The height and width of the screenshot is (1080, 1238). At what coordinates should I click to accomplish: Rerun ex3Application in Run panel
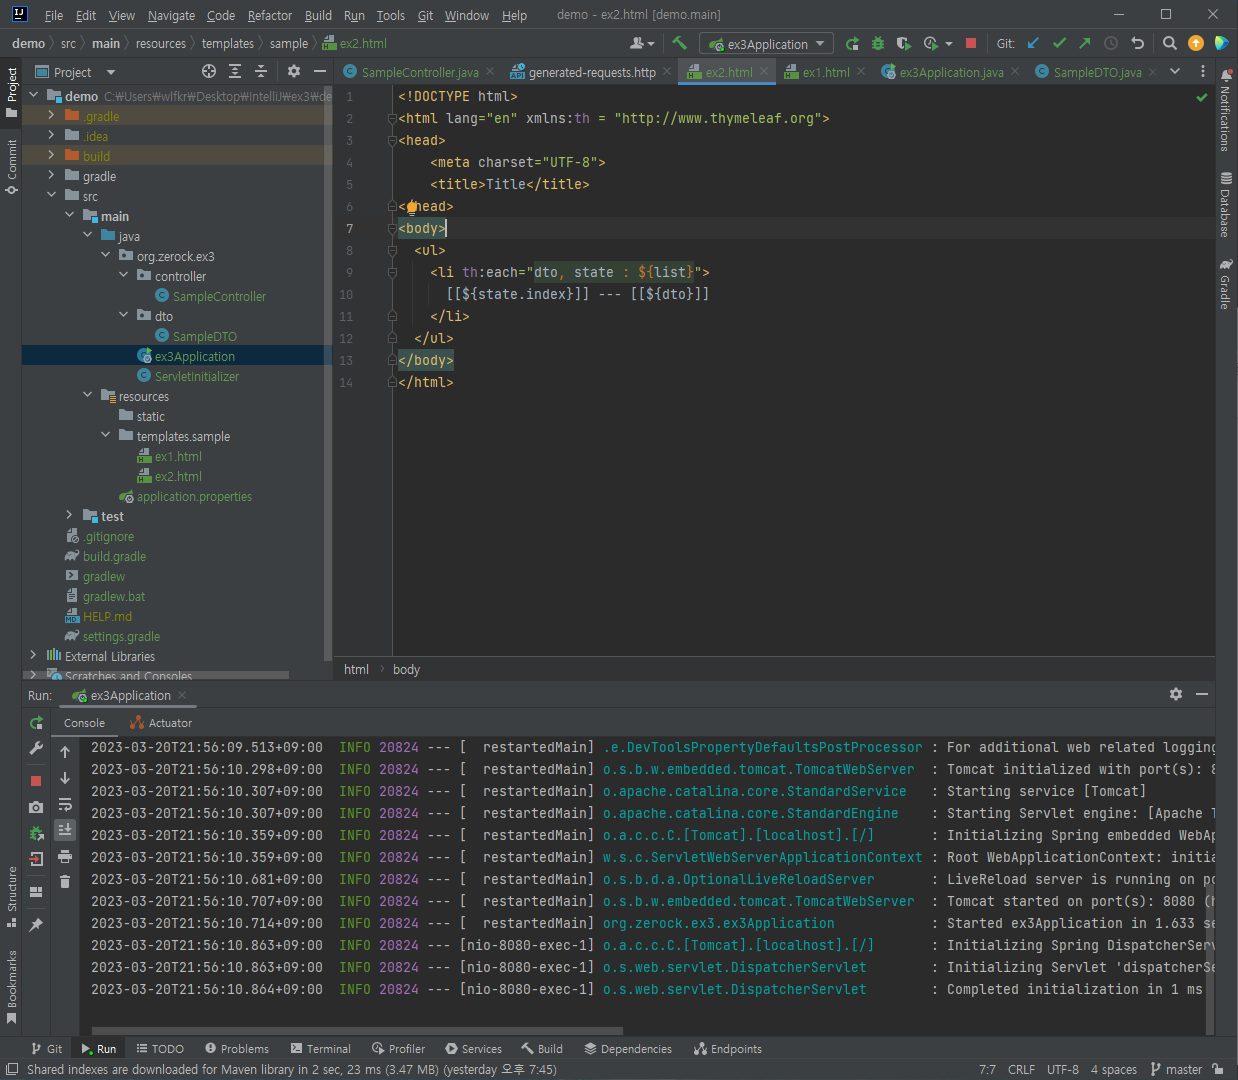pos(36,722)
